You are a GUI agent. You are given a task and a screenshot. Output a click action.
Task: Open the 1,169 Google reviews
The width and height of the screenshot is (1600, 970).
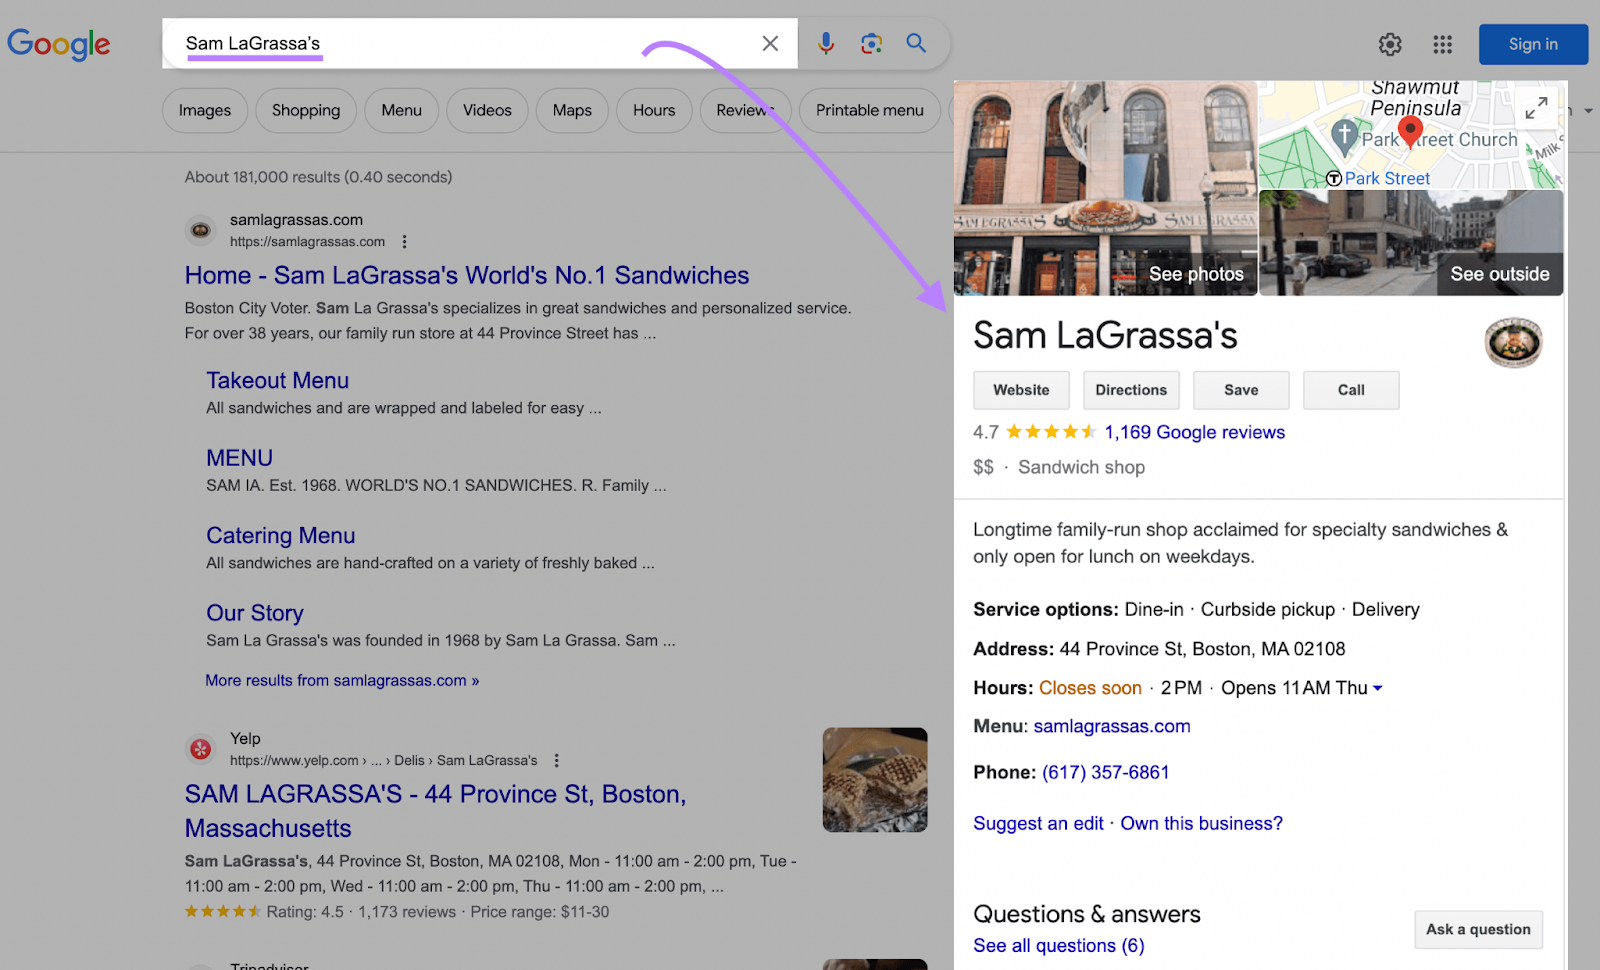(1193, 432)
